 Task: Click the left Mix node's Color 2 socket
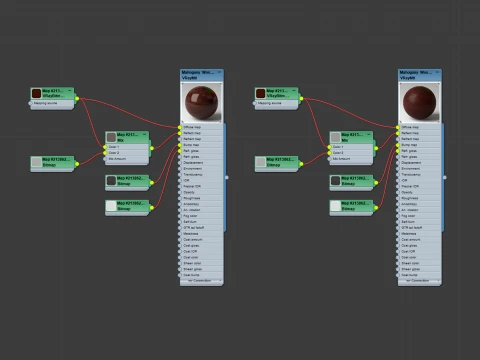[x=105, y=153]
